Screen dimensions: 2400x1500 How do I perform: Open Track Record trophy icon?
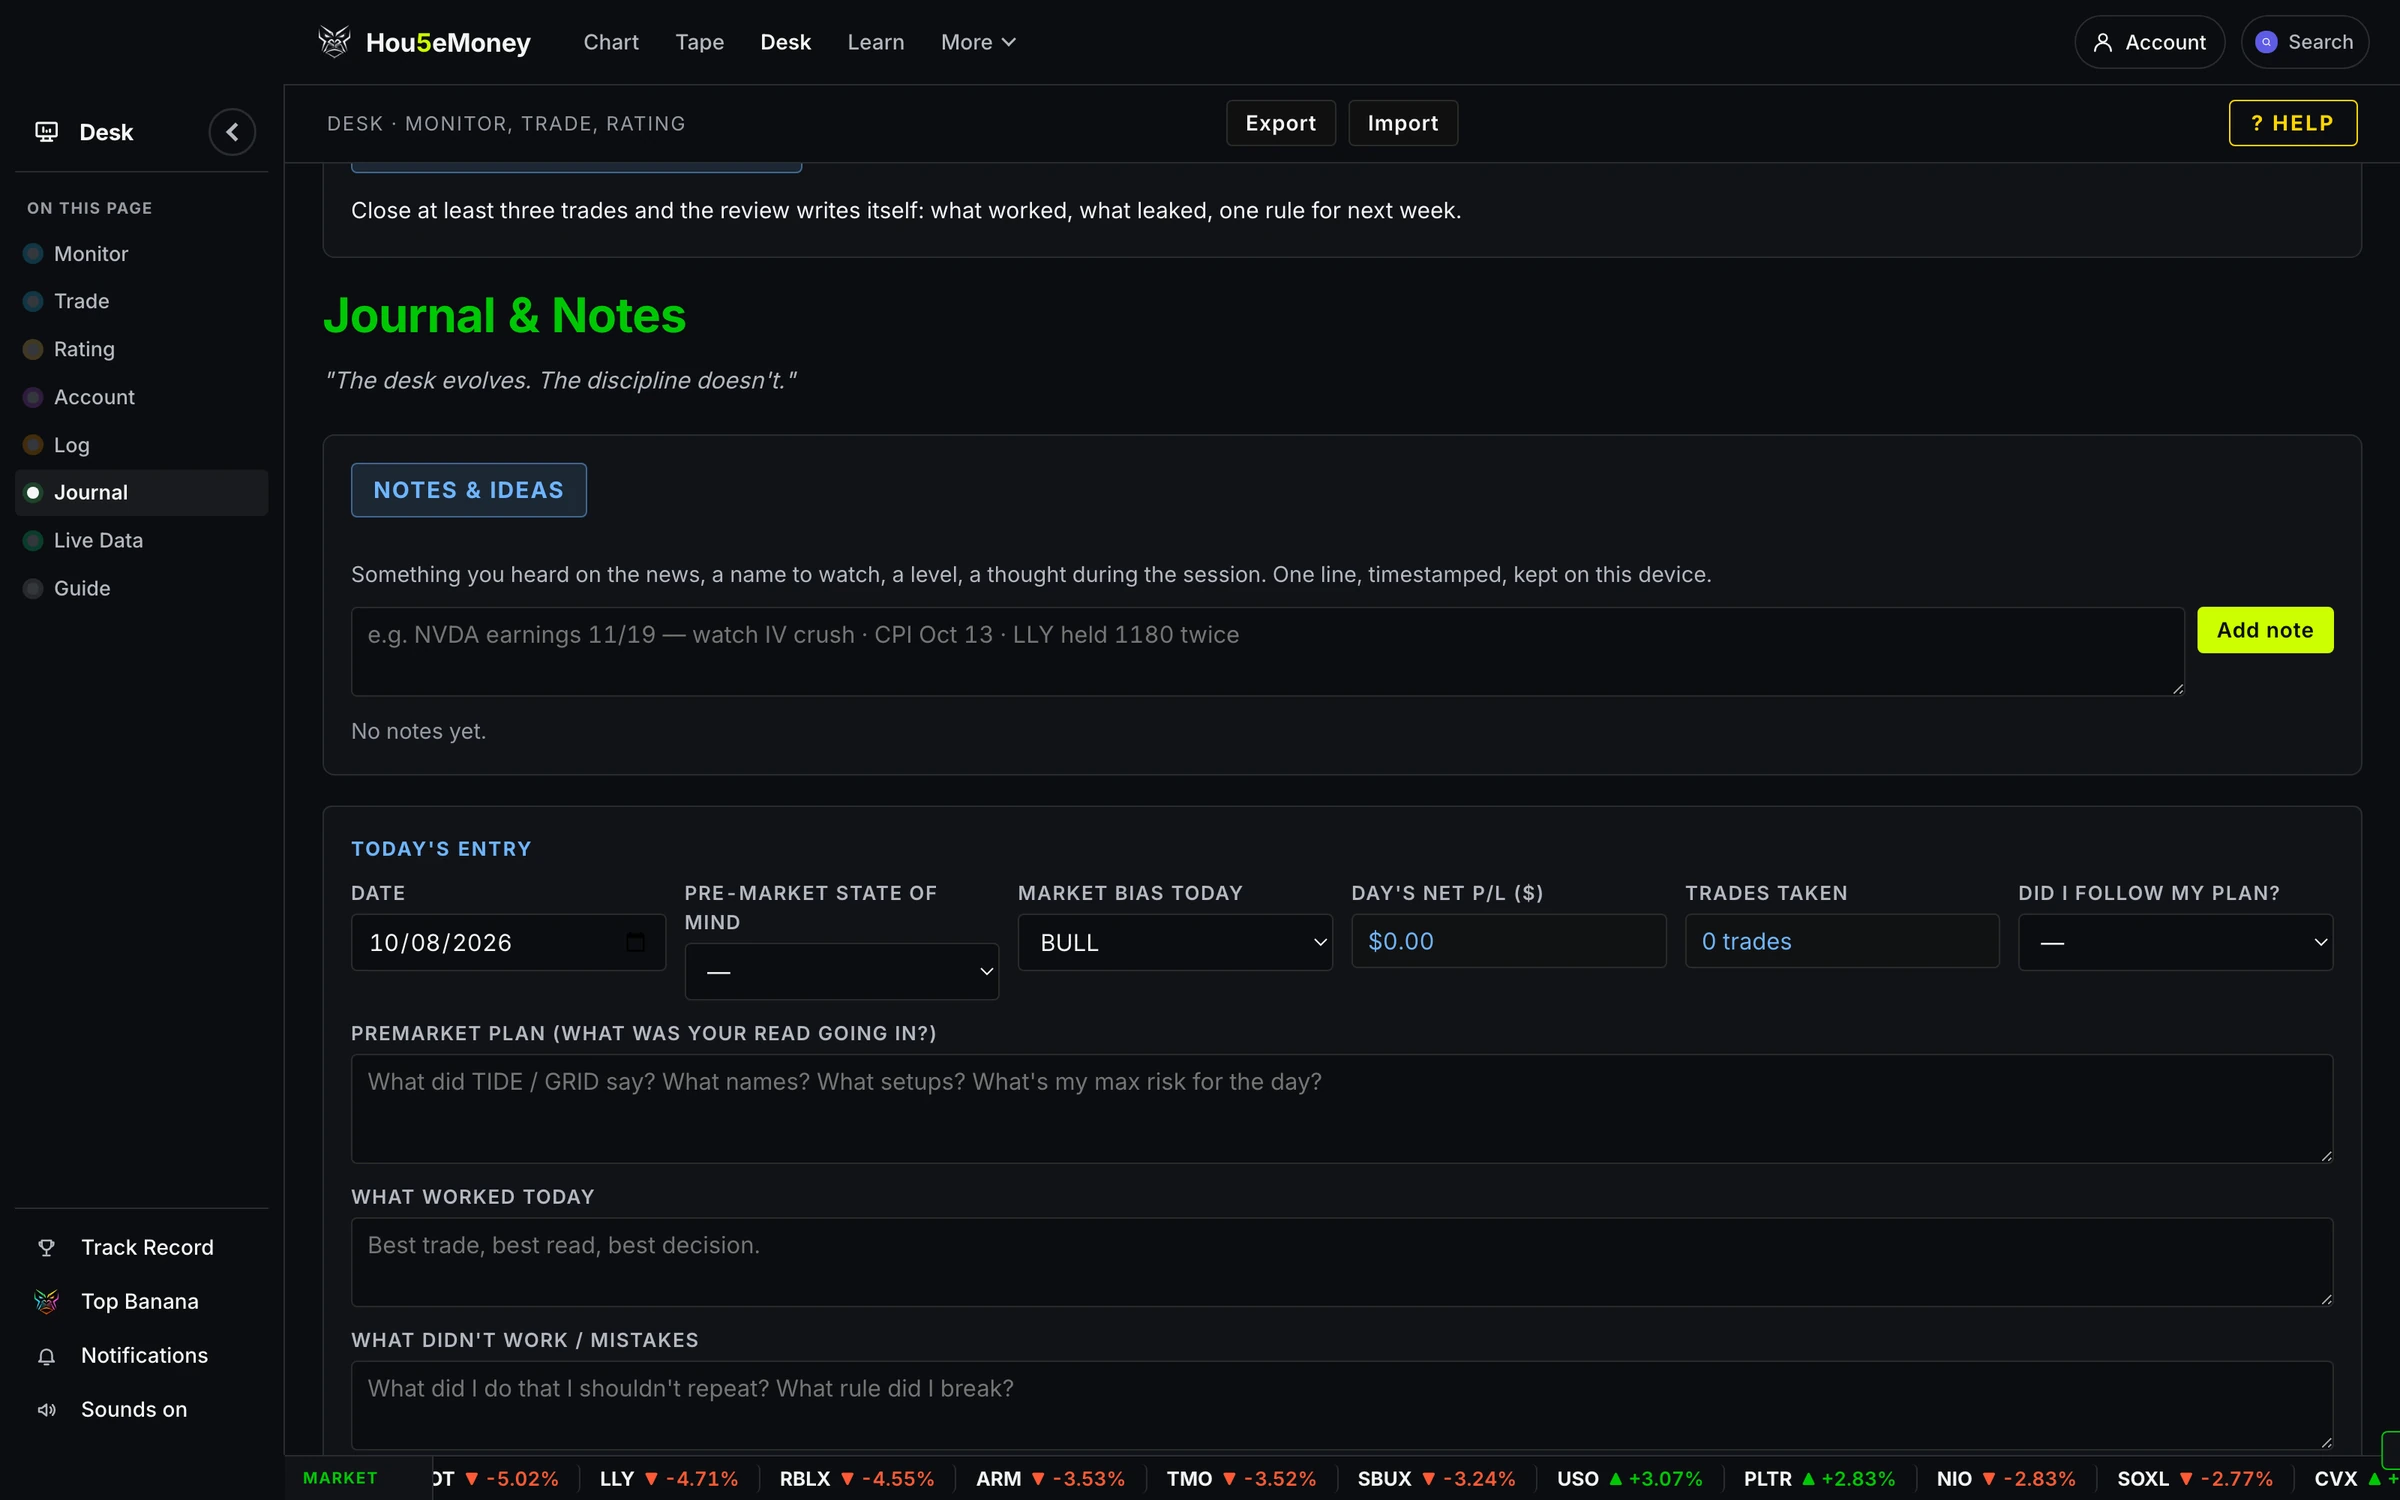pyautogui.click(x=46, y=1247)
